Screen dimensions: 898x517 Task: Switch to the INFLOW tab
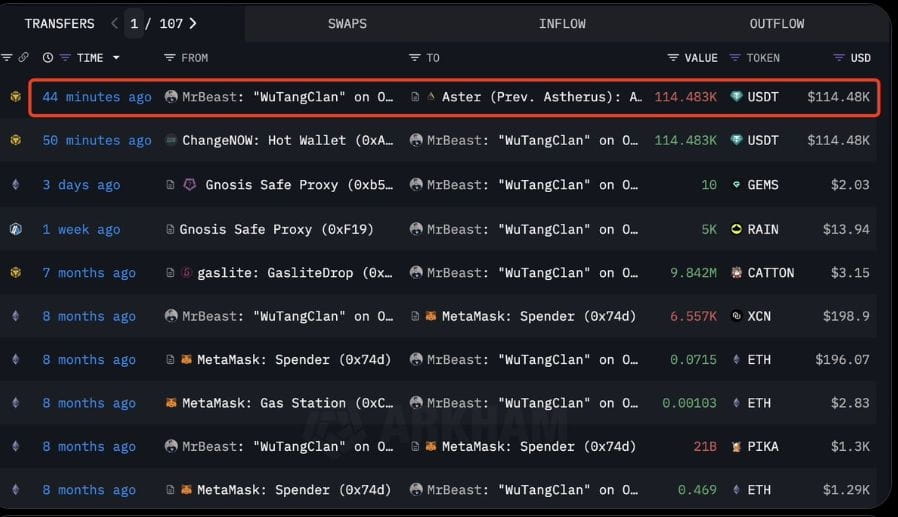(x=562, y=23)
